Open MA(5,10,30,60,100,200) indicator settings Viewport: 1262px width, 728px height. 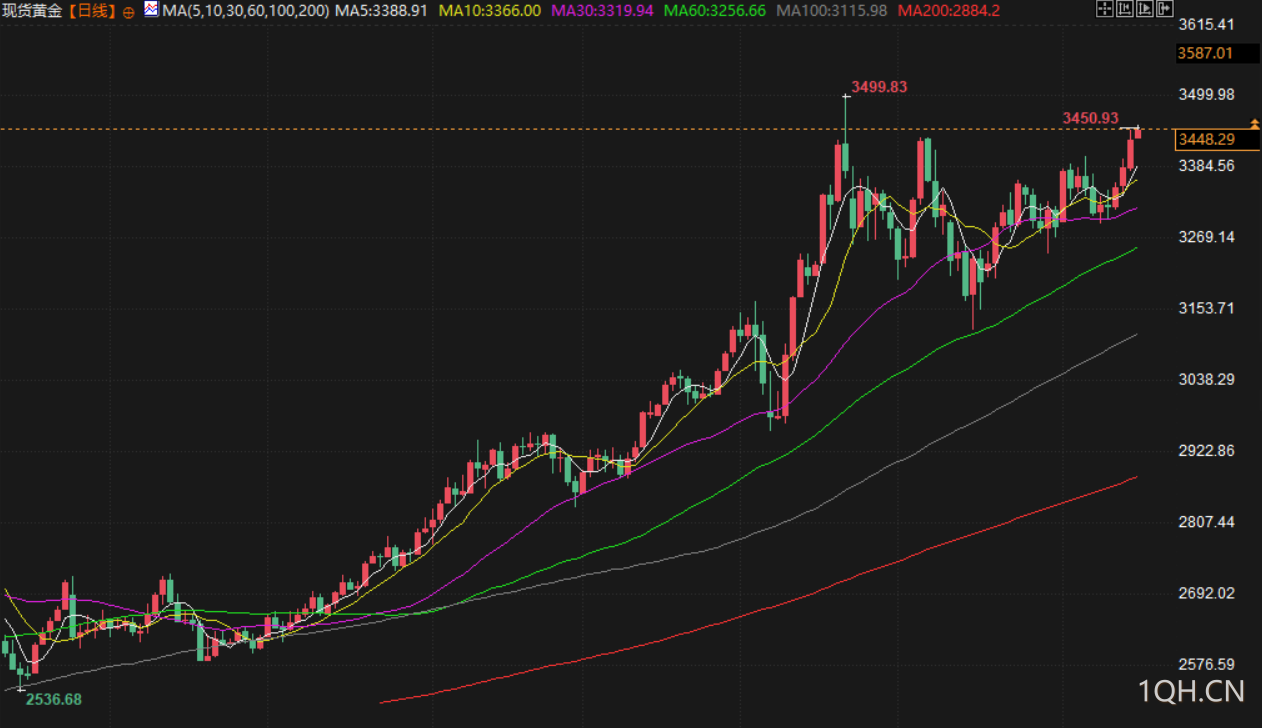tap(245, 11)
